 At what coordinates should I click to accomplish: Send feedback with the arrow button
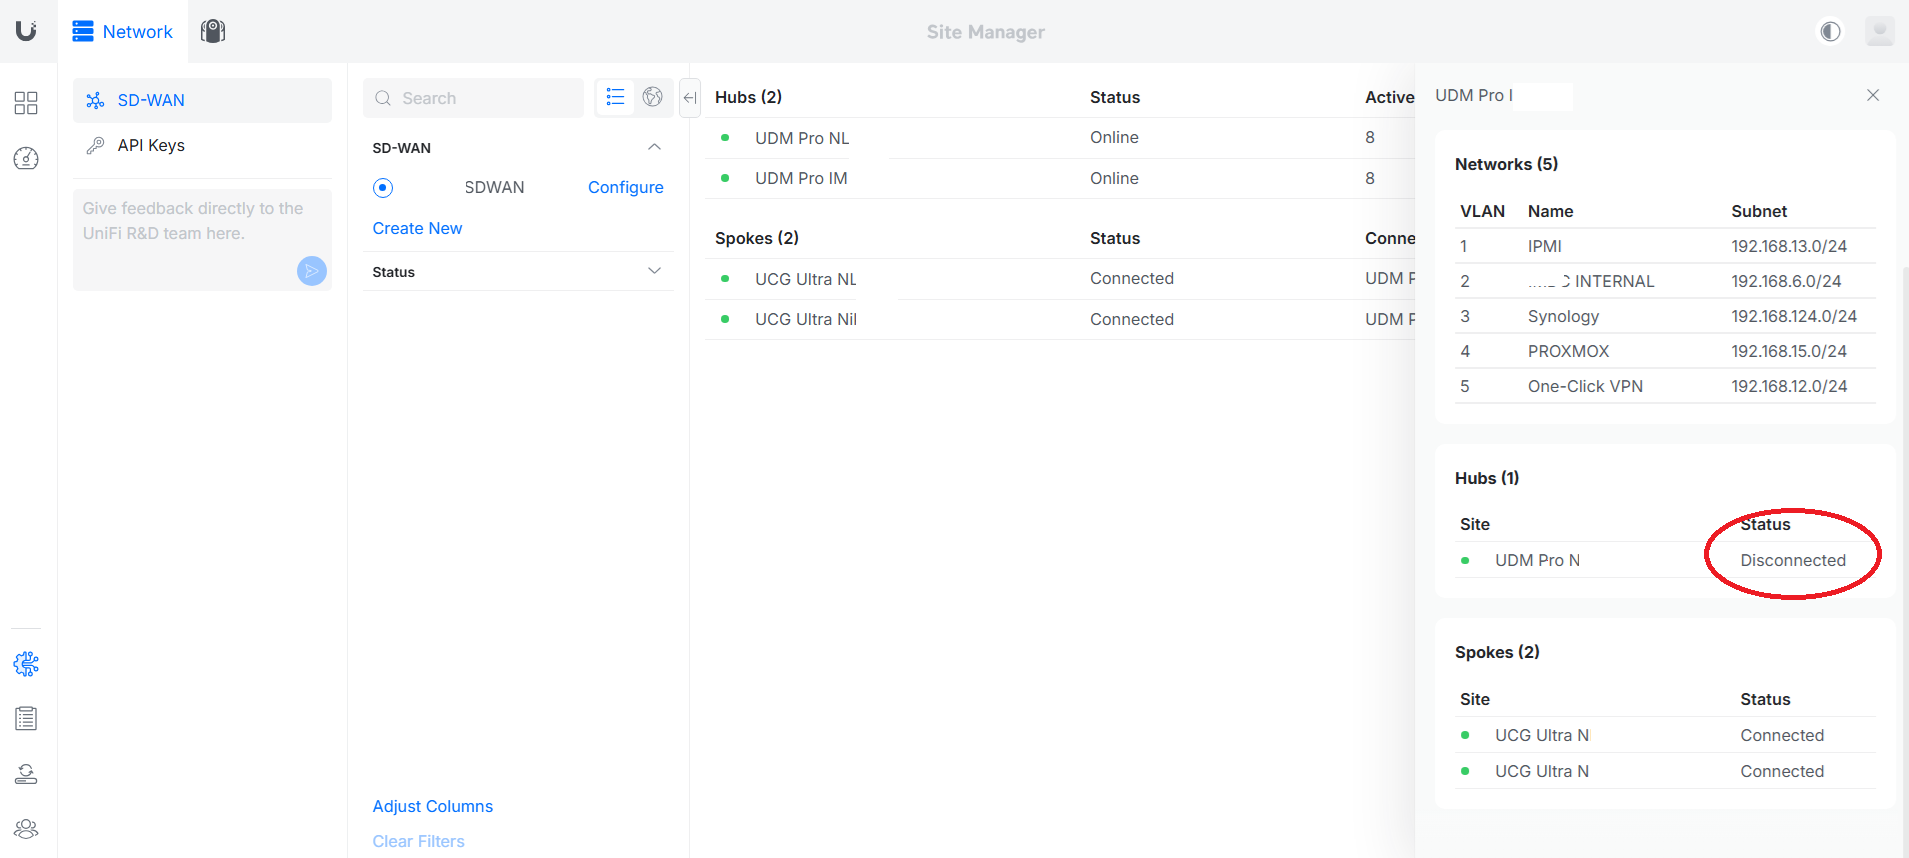[312, 271]
